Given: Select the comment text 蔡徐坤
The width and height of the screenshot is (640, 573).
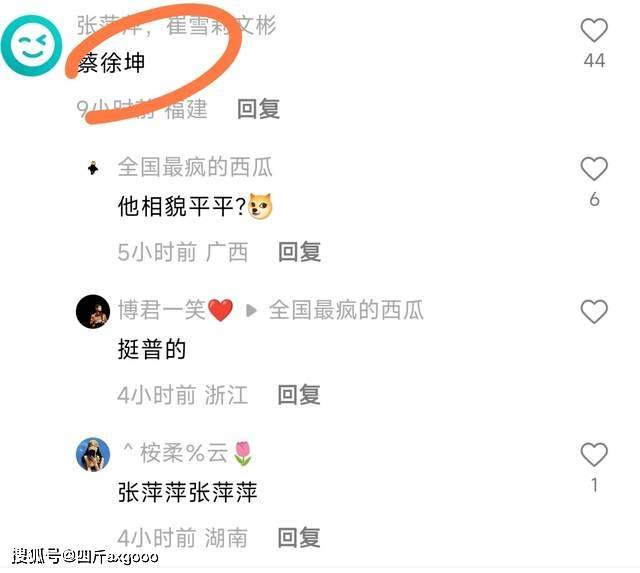Looking at the screenshot, I should 111,63.
